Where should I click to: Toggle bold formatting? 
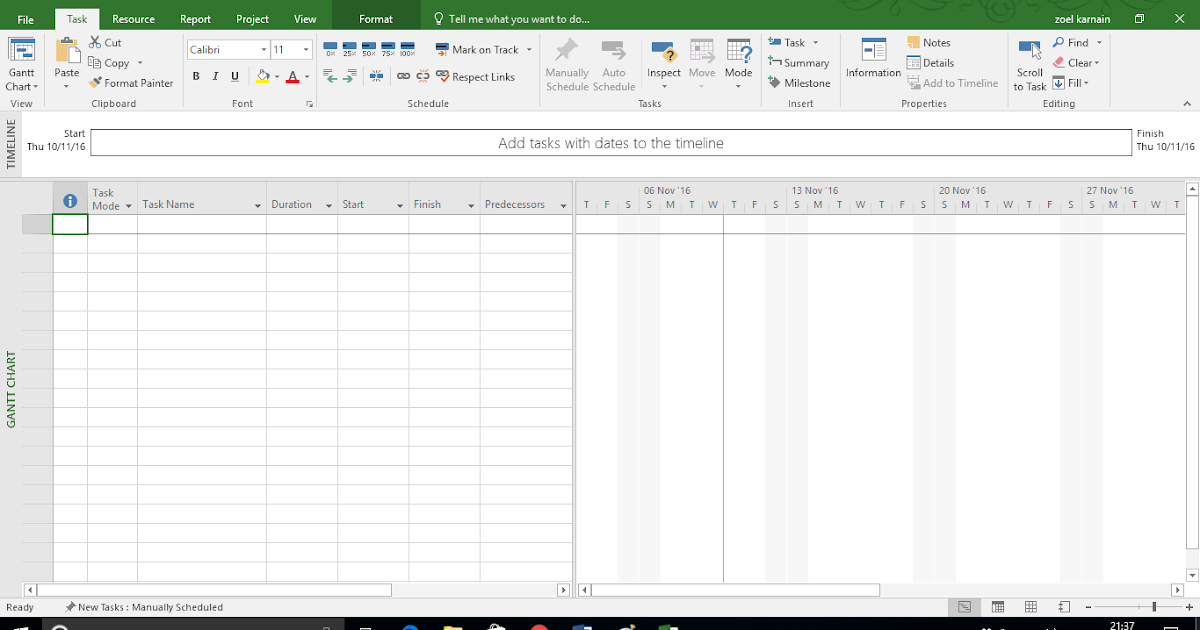196,76
